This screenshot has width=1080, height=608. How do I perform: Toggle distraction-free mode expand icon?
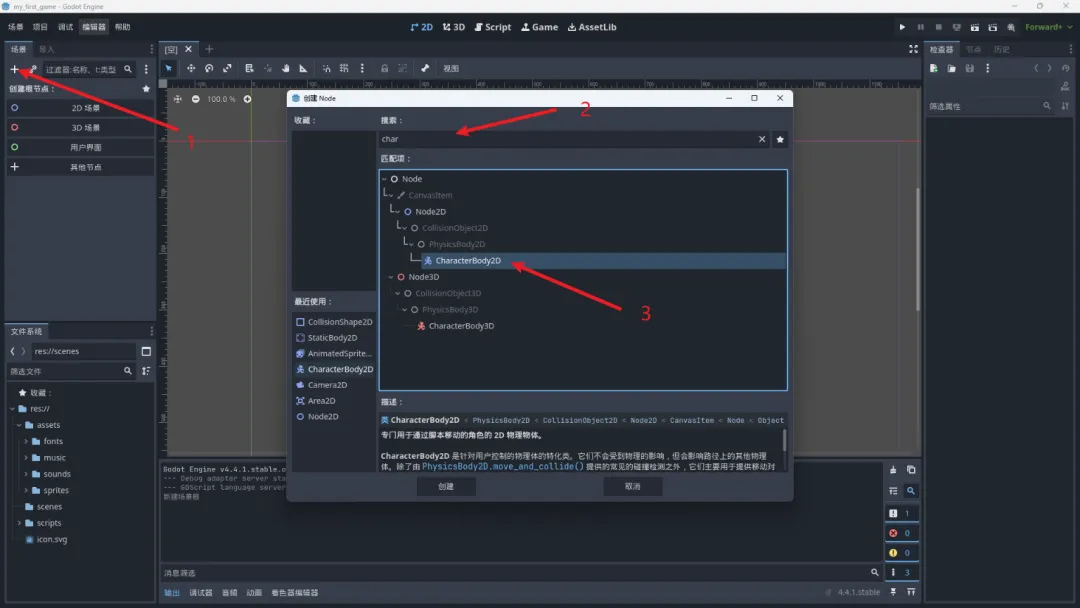pyautogui.click(x=913, y=49)
